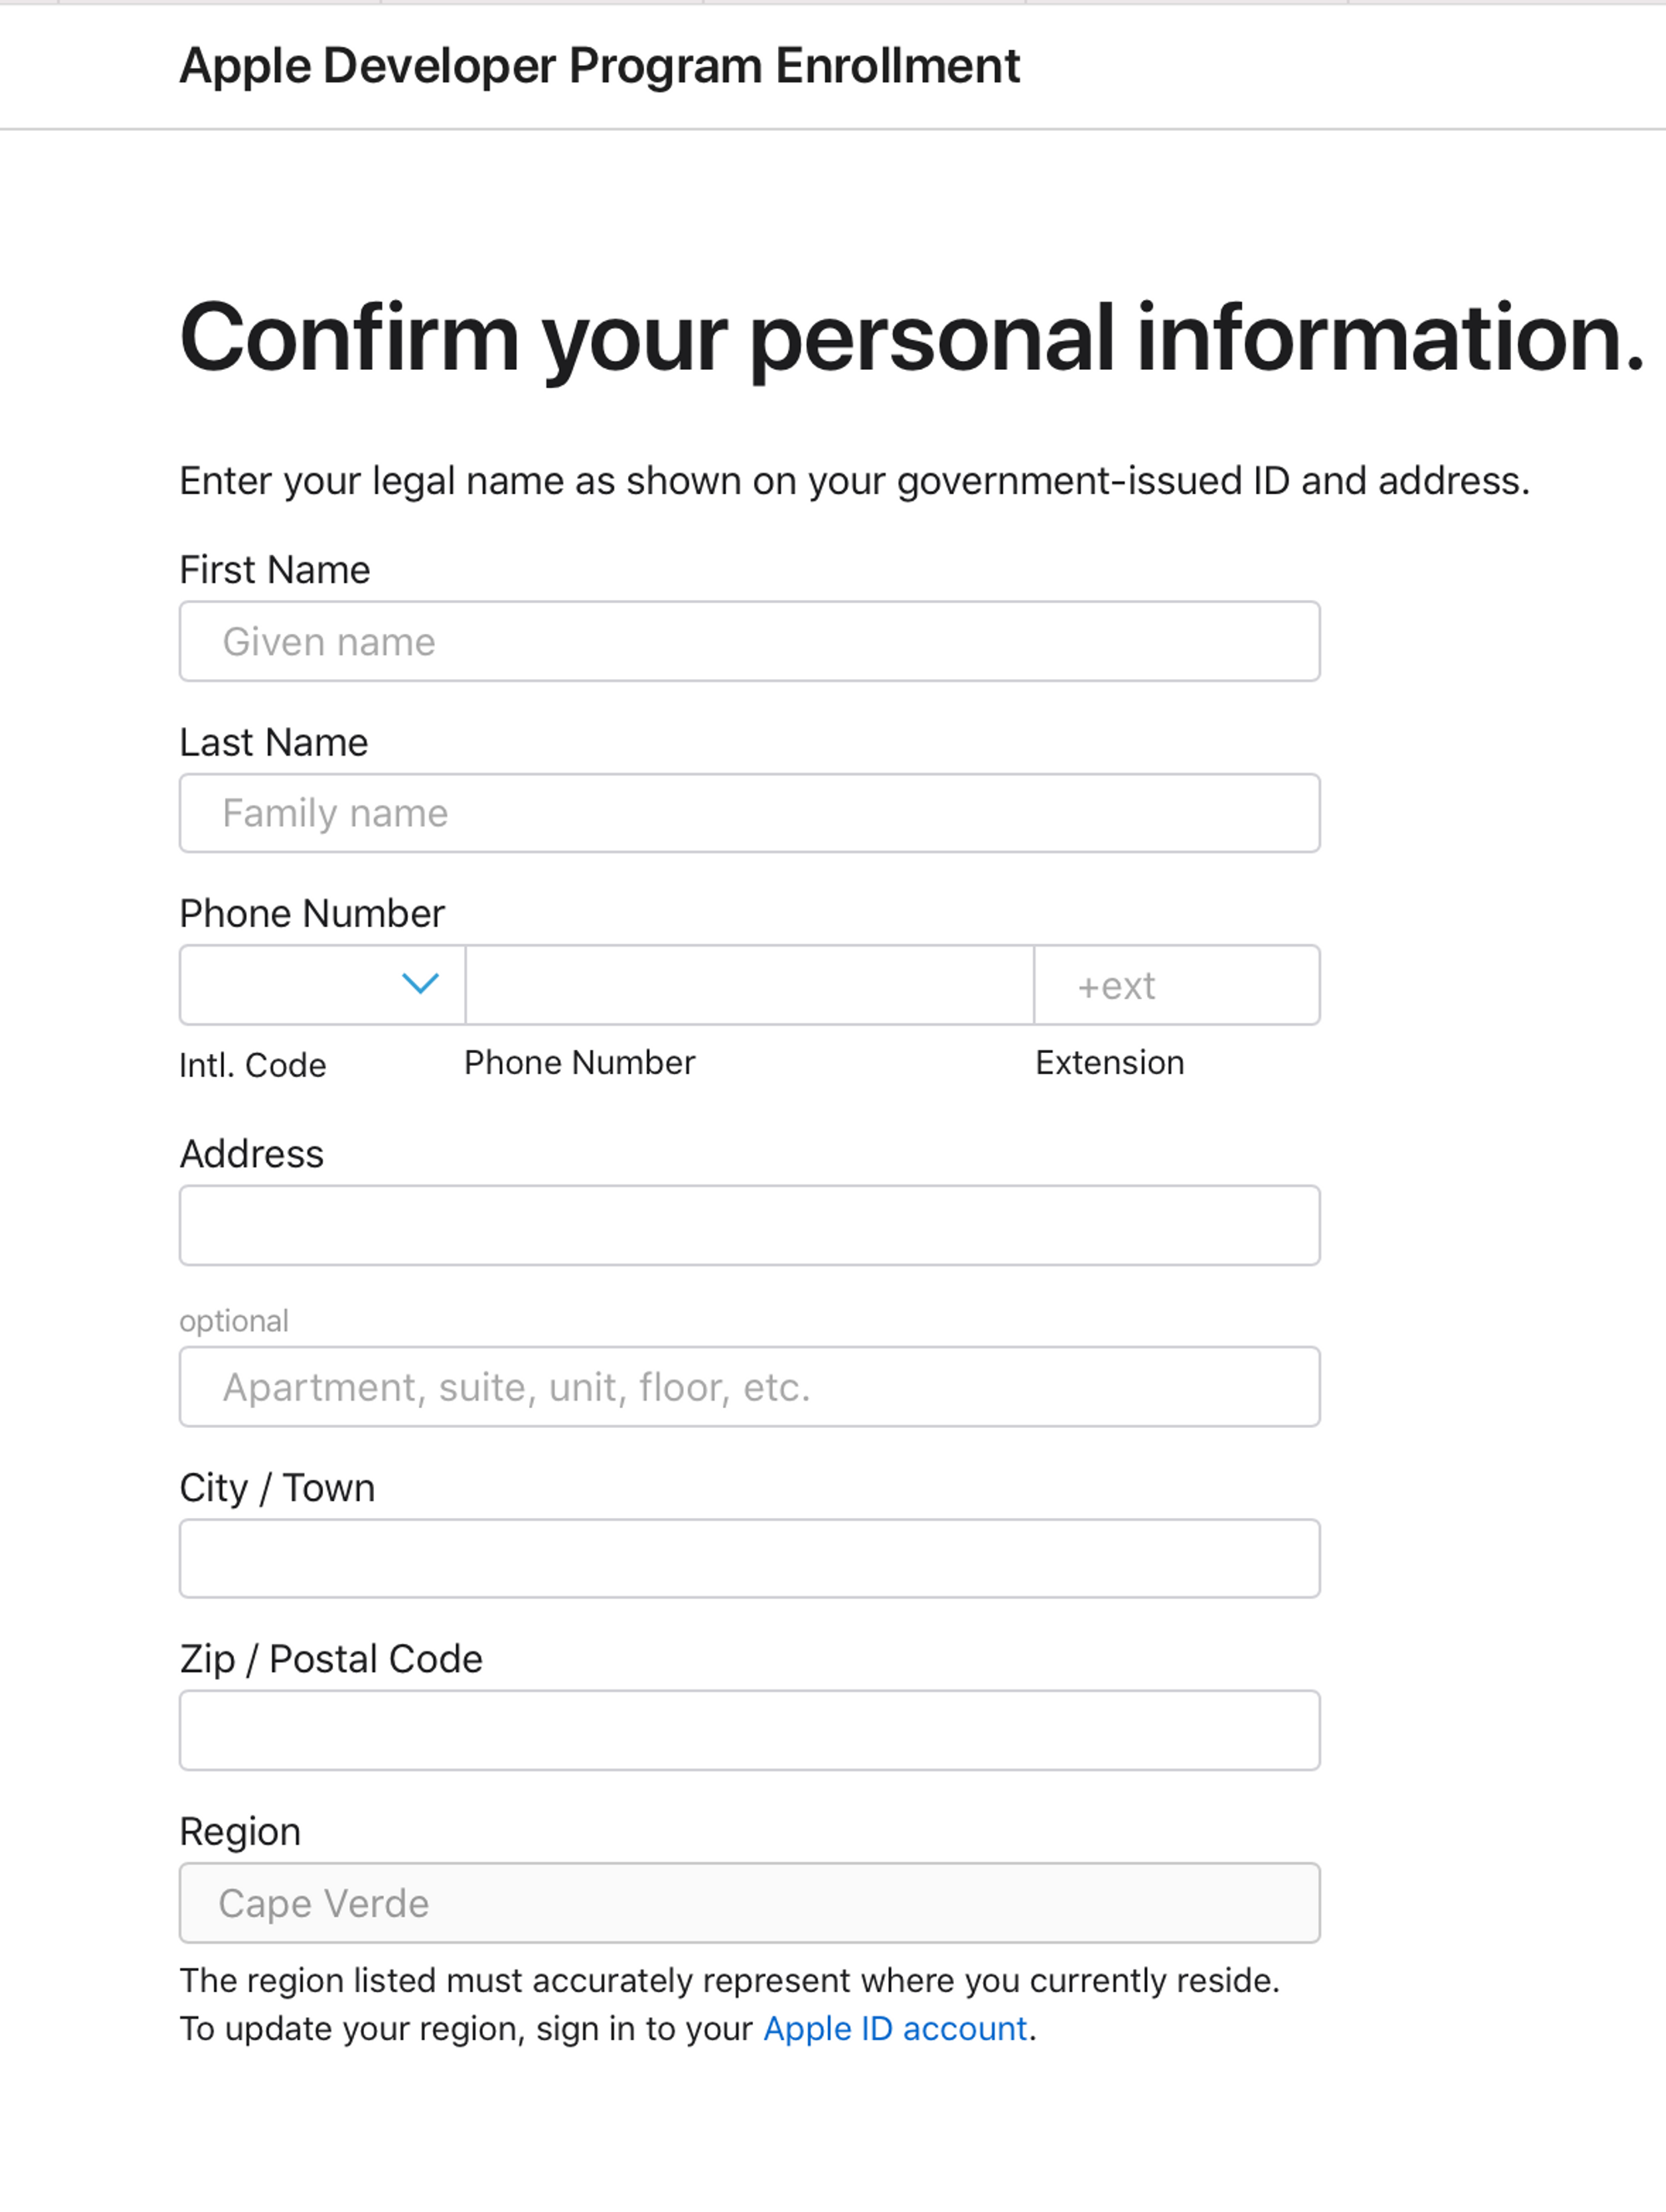Click the 'Zip / Postal Code' text label
1666x2212 pixels.
[330, 1659]
